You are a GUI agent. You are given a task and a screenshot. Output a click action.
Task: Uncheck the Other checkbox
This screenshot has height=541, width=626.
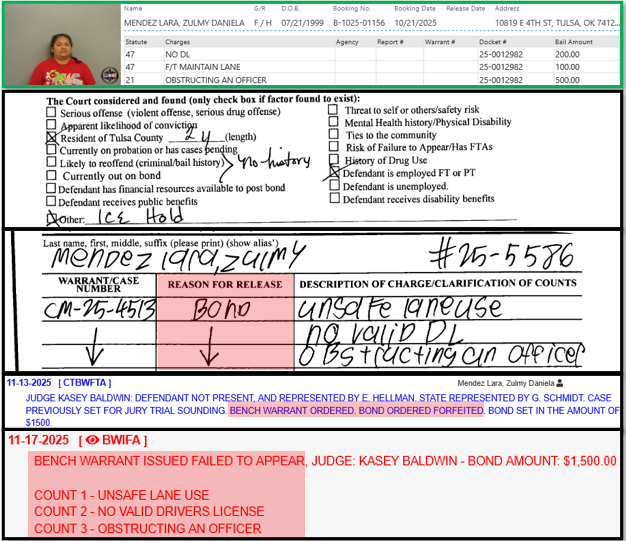click(52, 218)
